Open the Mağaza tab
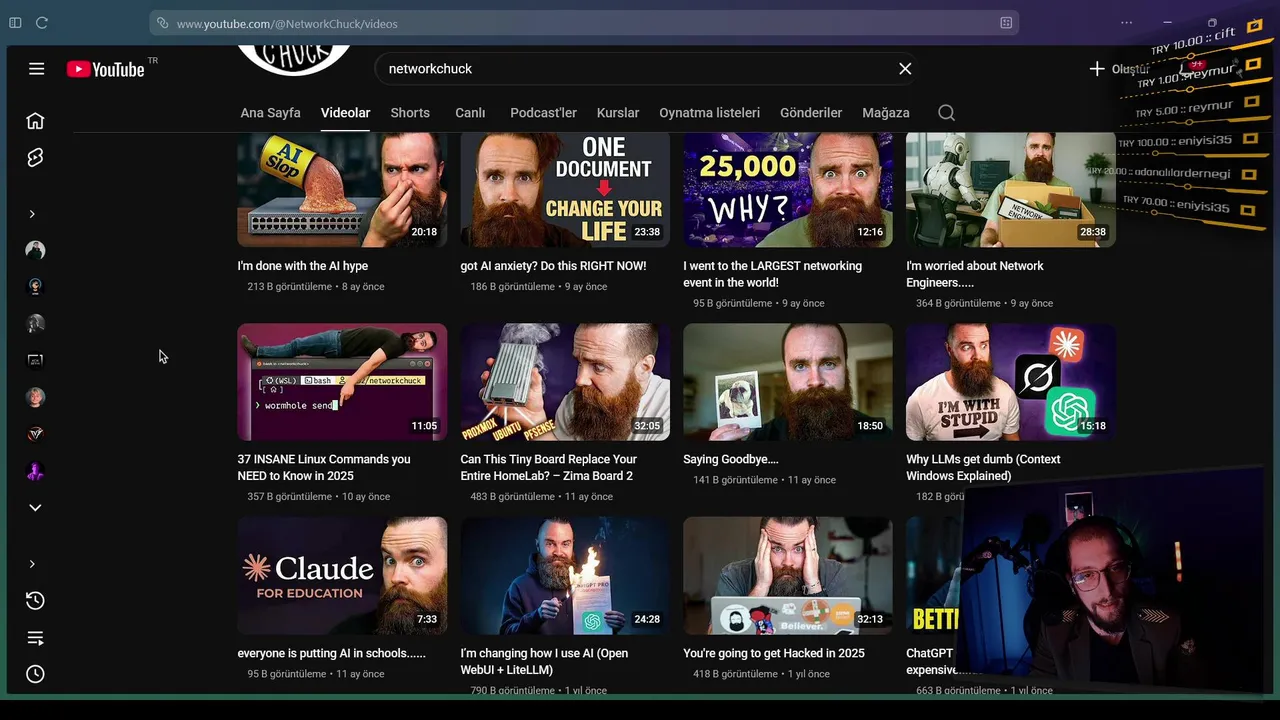The image size is (1280, 720). 886,113
